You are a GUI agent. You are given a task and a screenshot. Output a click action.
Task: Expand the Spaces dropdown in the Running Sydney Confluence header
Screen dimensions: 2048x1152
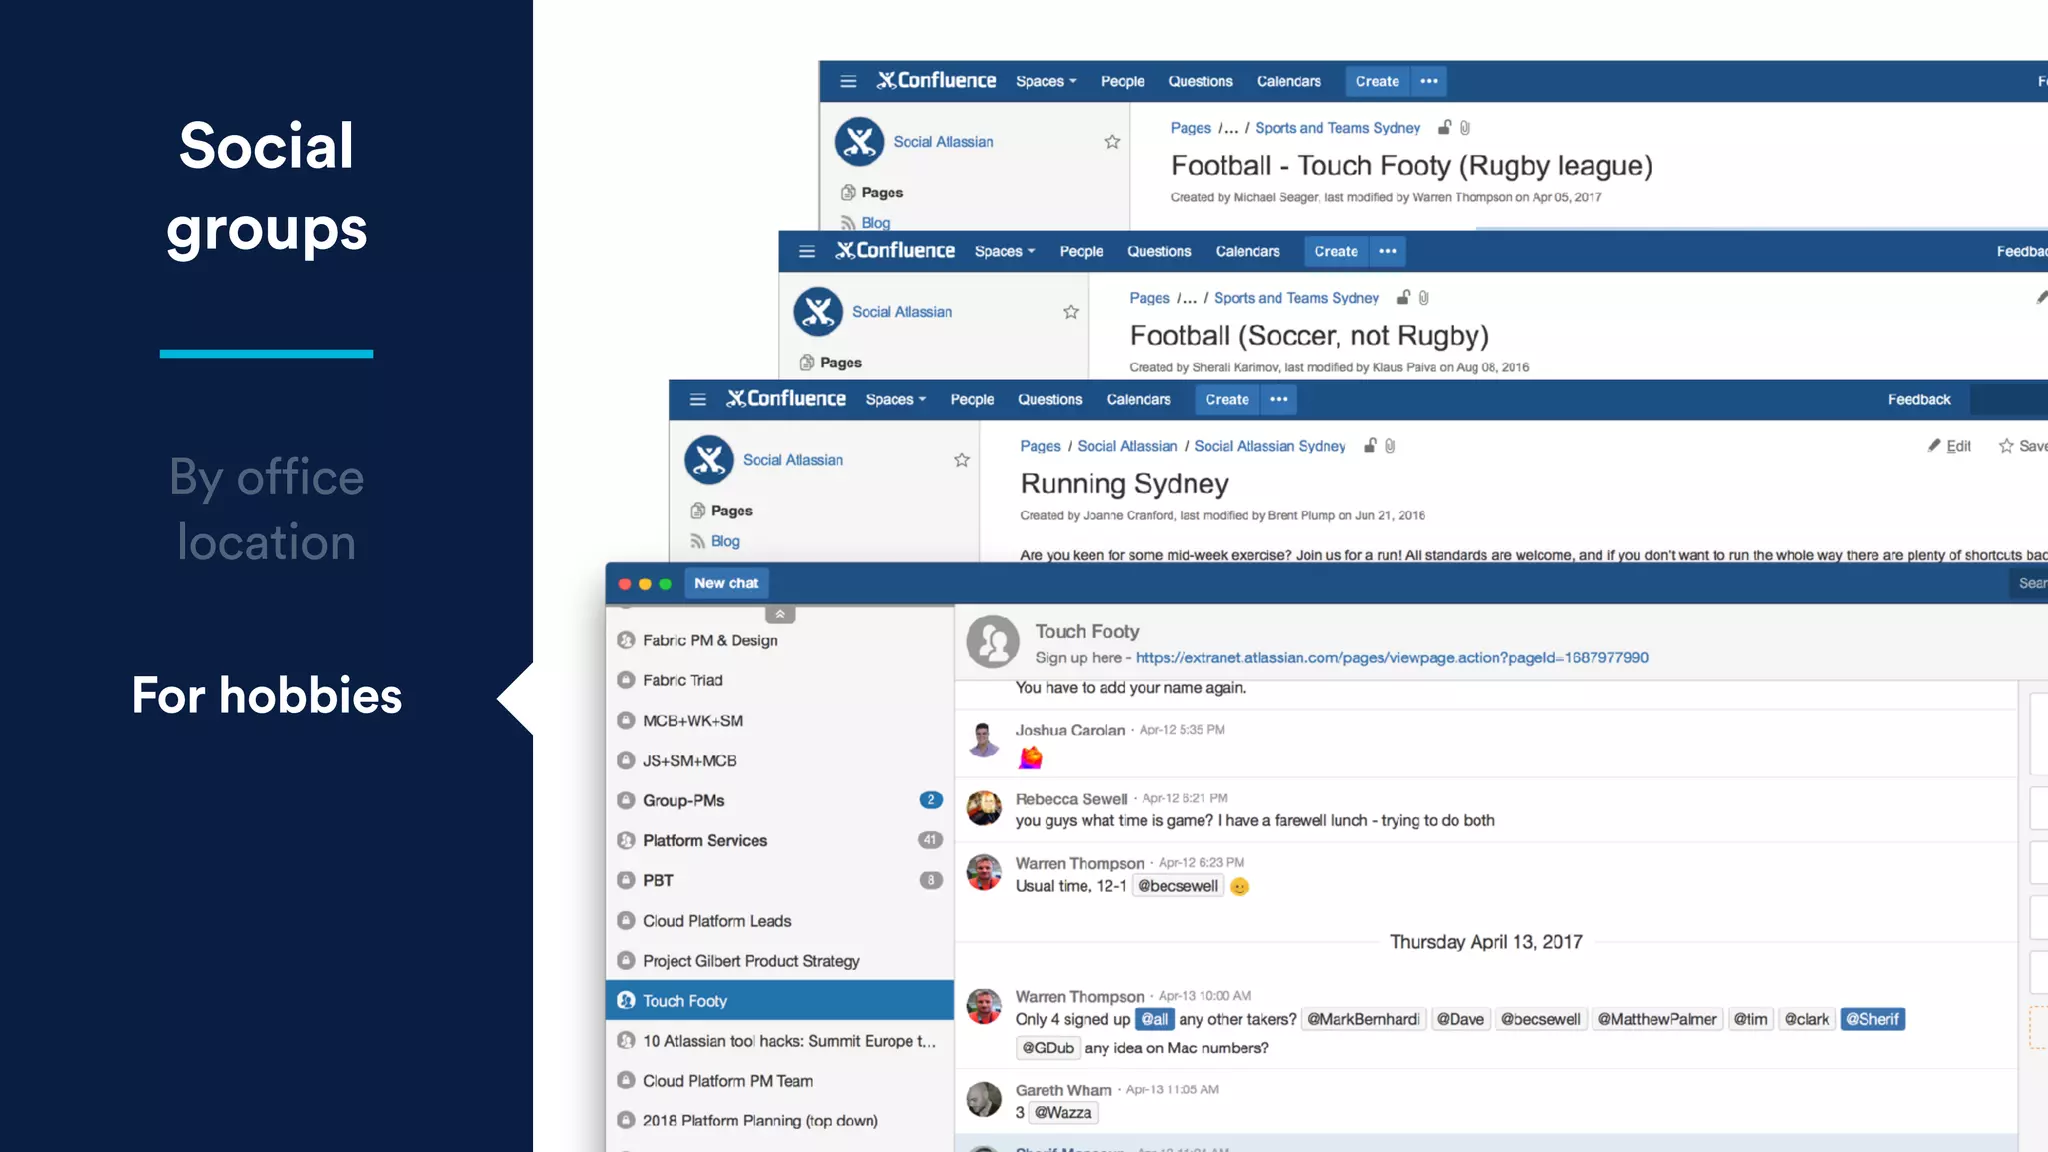point(895,399)
